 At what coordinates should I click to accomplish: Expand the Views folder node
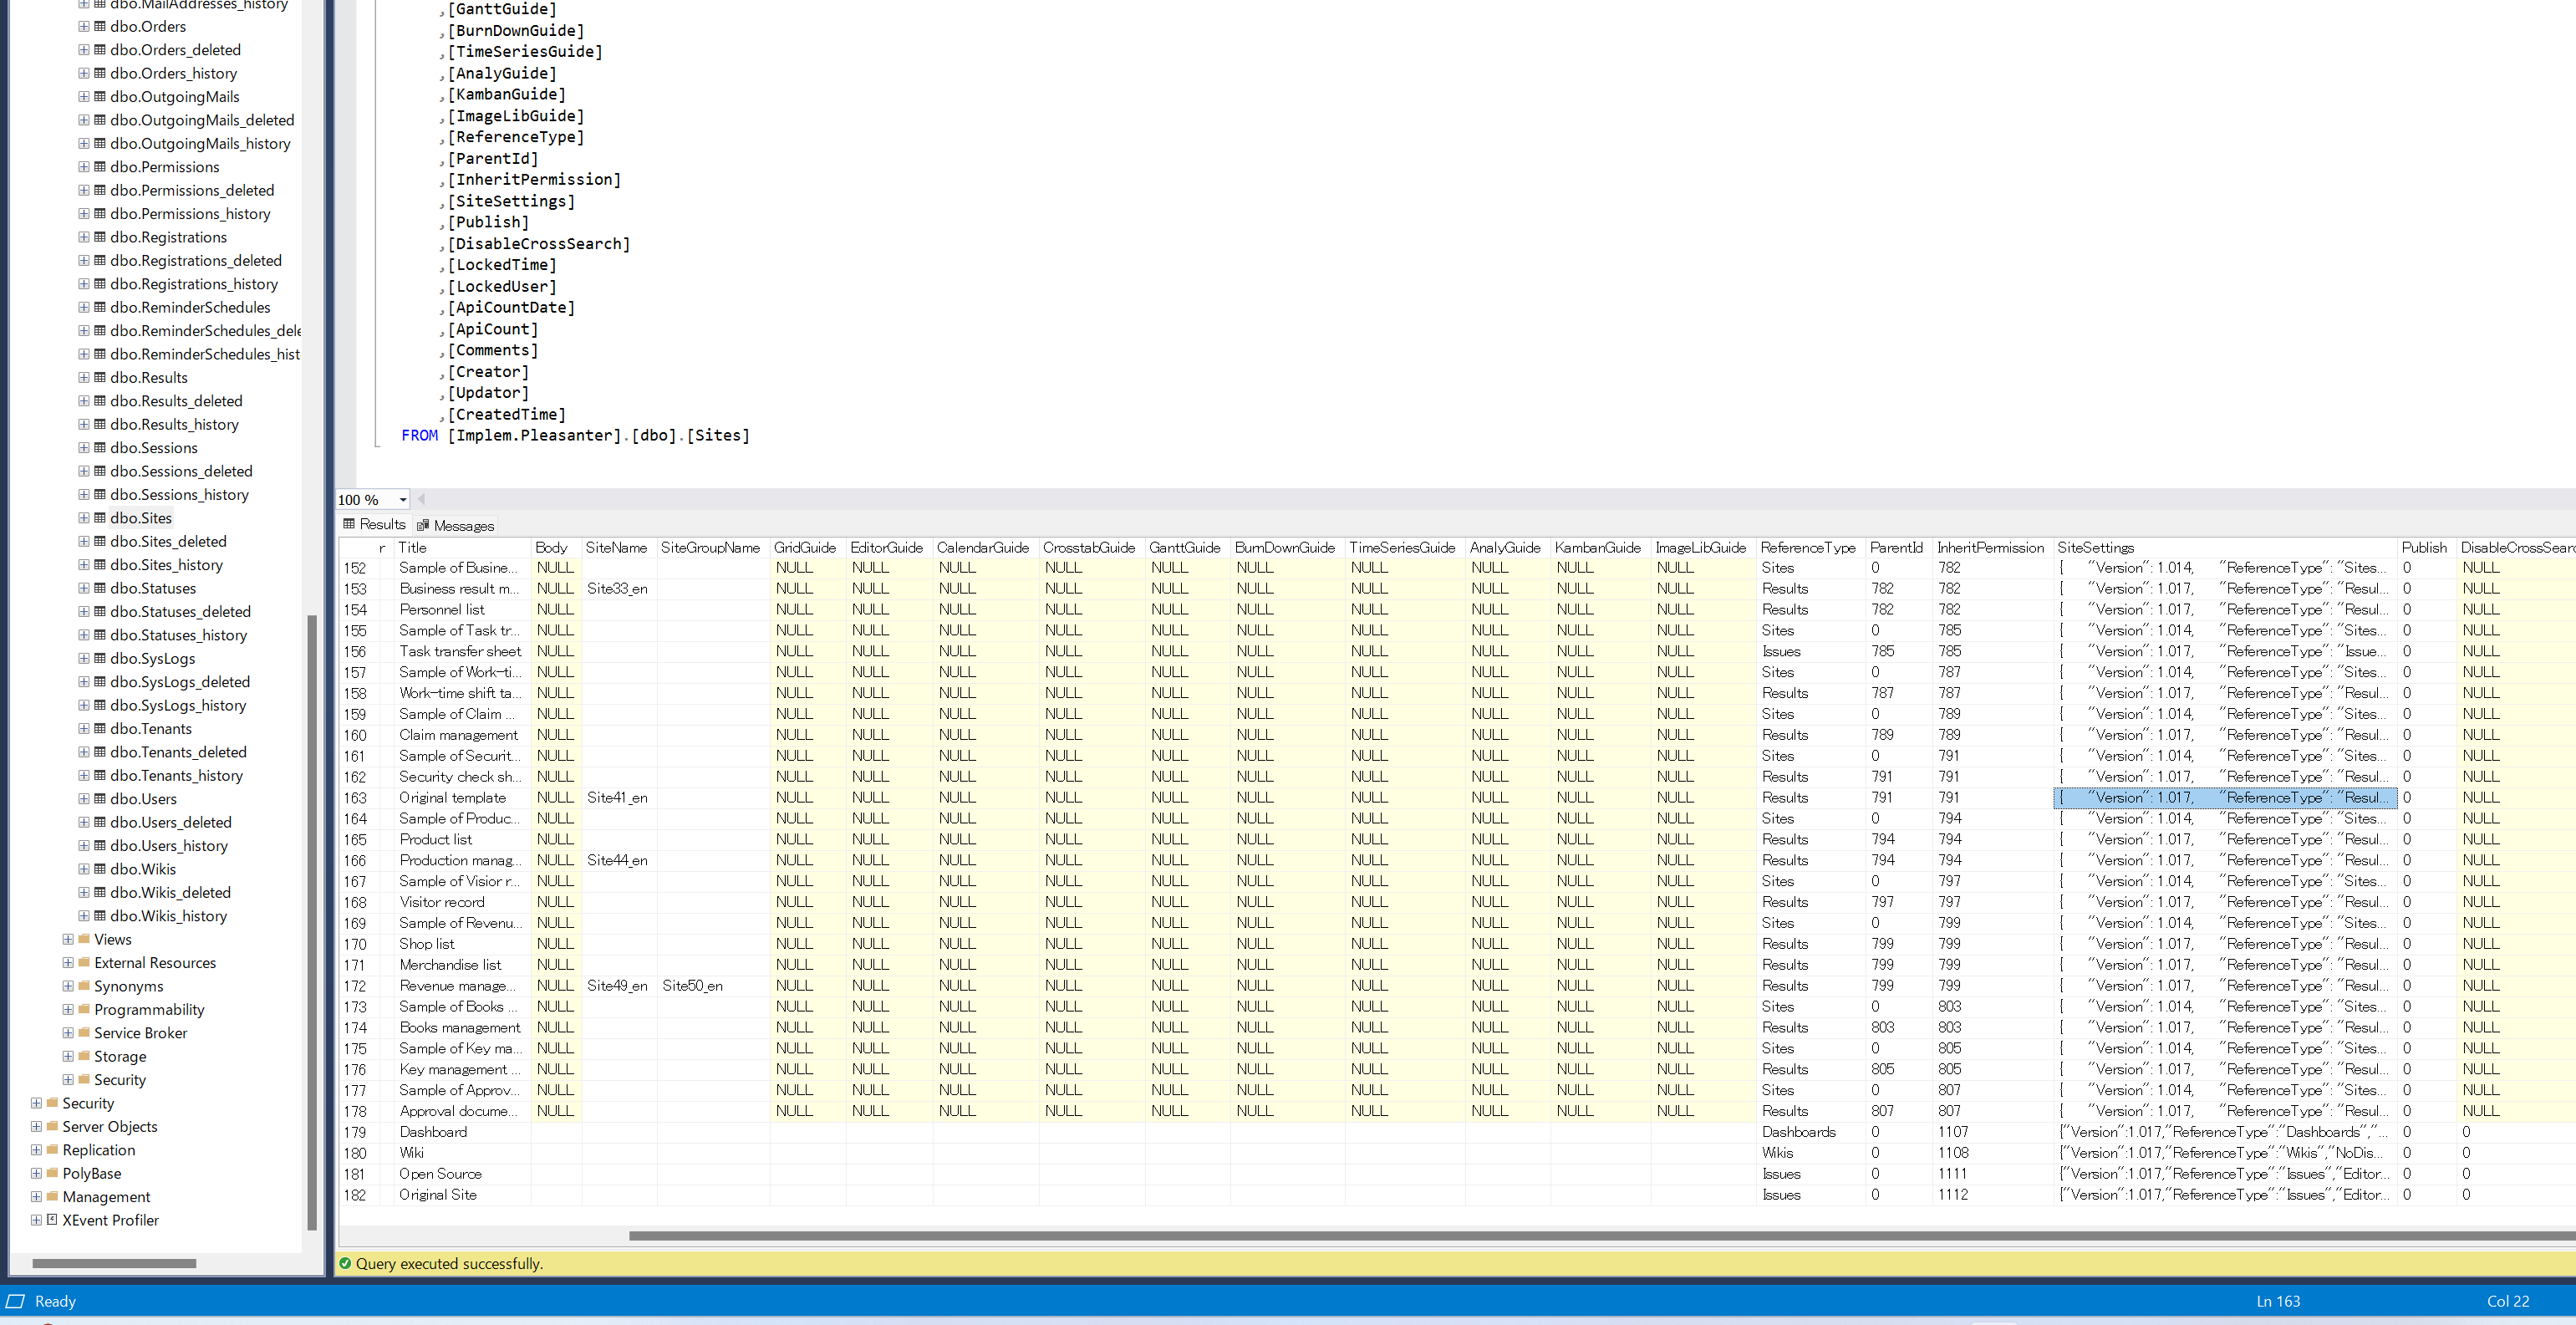(68, 939)
